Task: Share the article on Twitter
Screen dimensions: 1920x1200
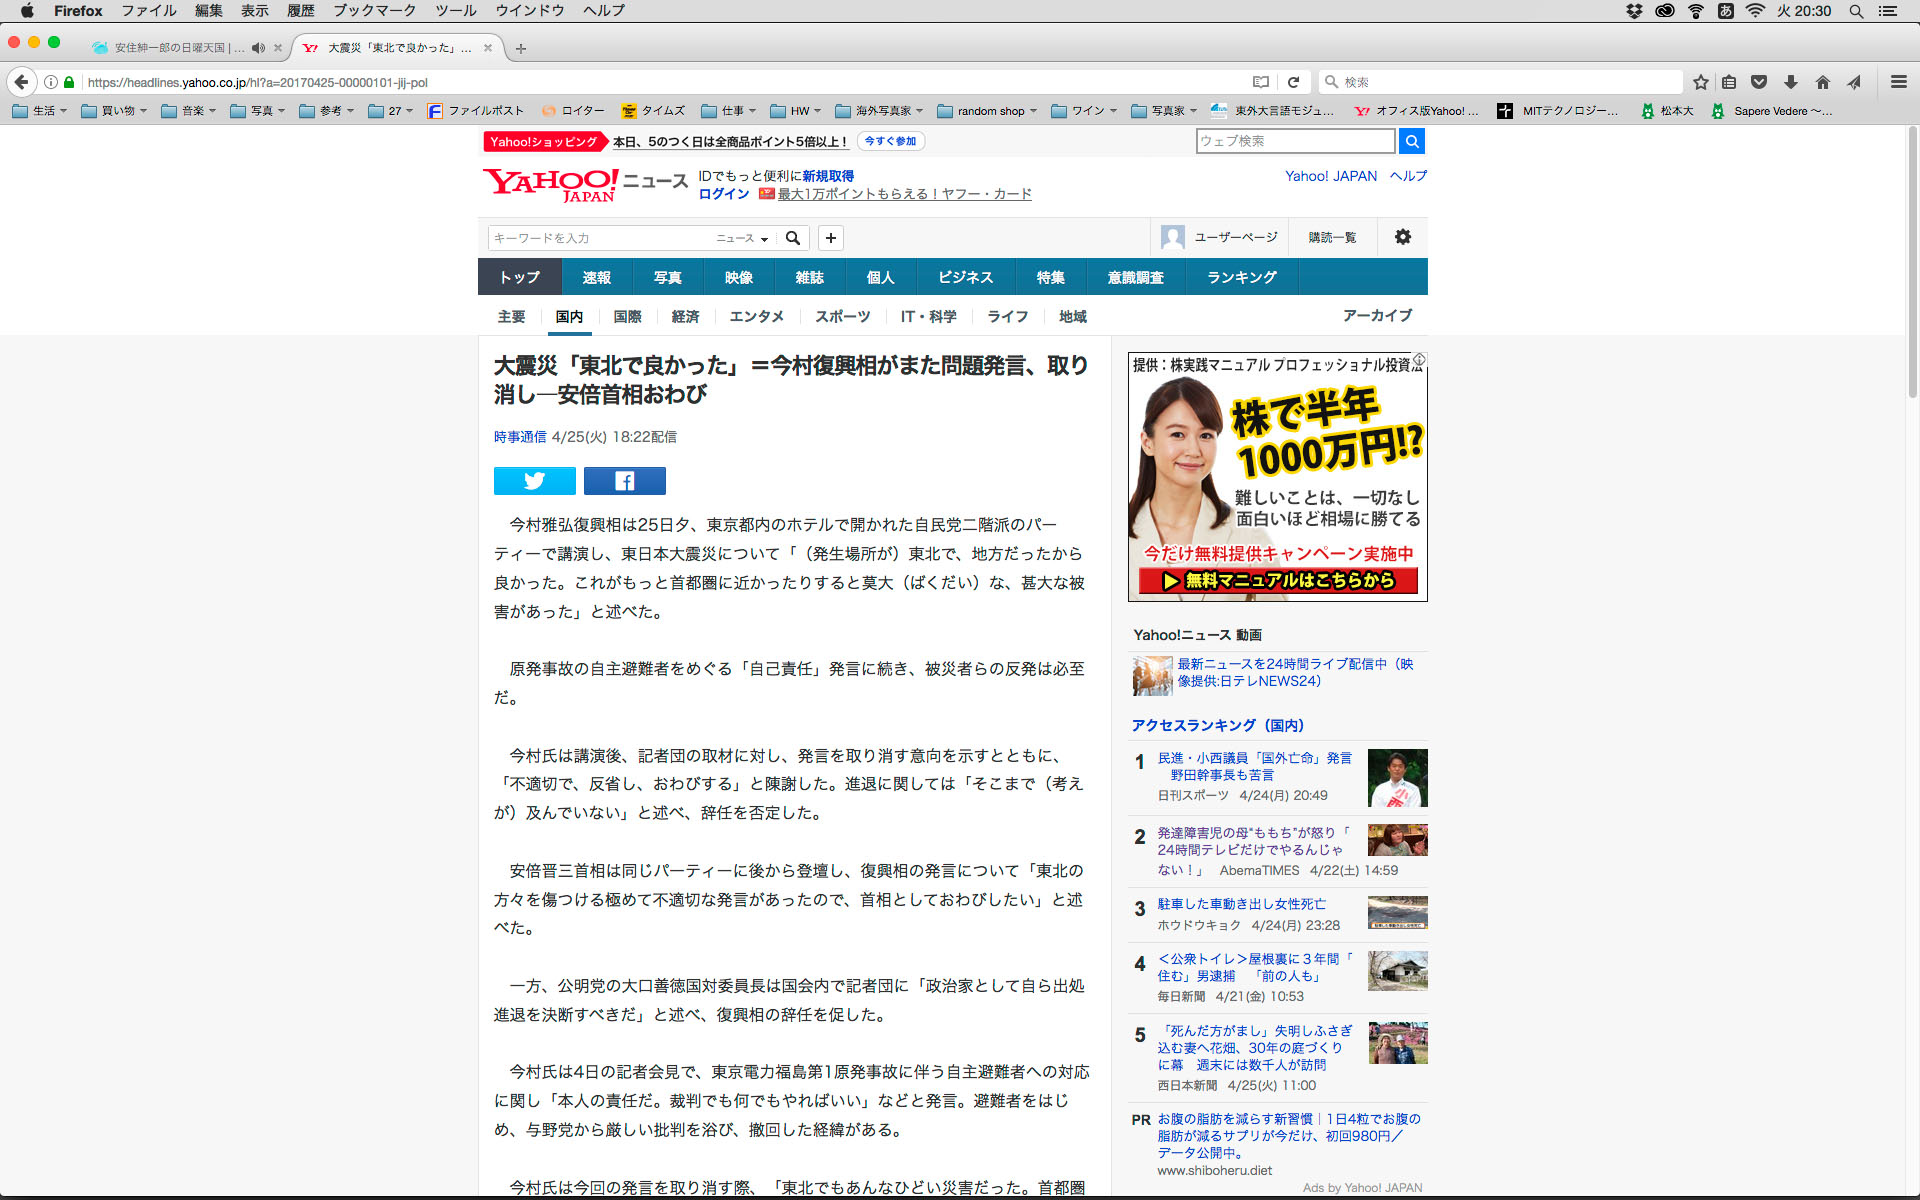Action: 534,481
